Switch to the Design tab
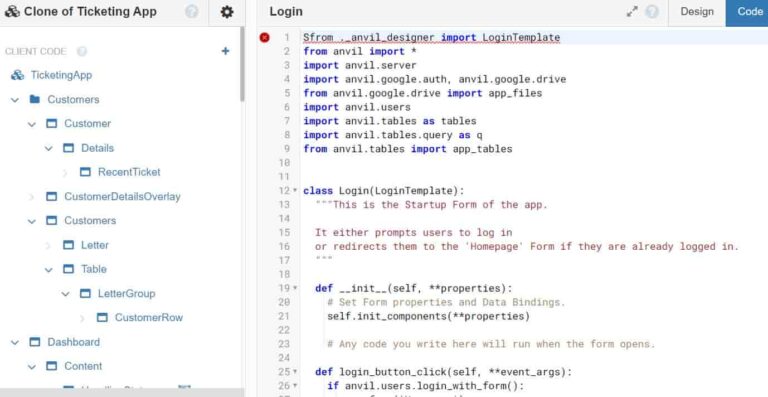The height and width of the screenshot is (397, 768). 697,12
